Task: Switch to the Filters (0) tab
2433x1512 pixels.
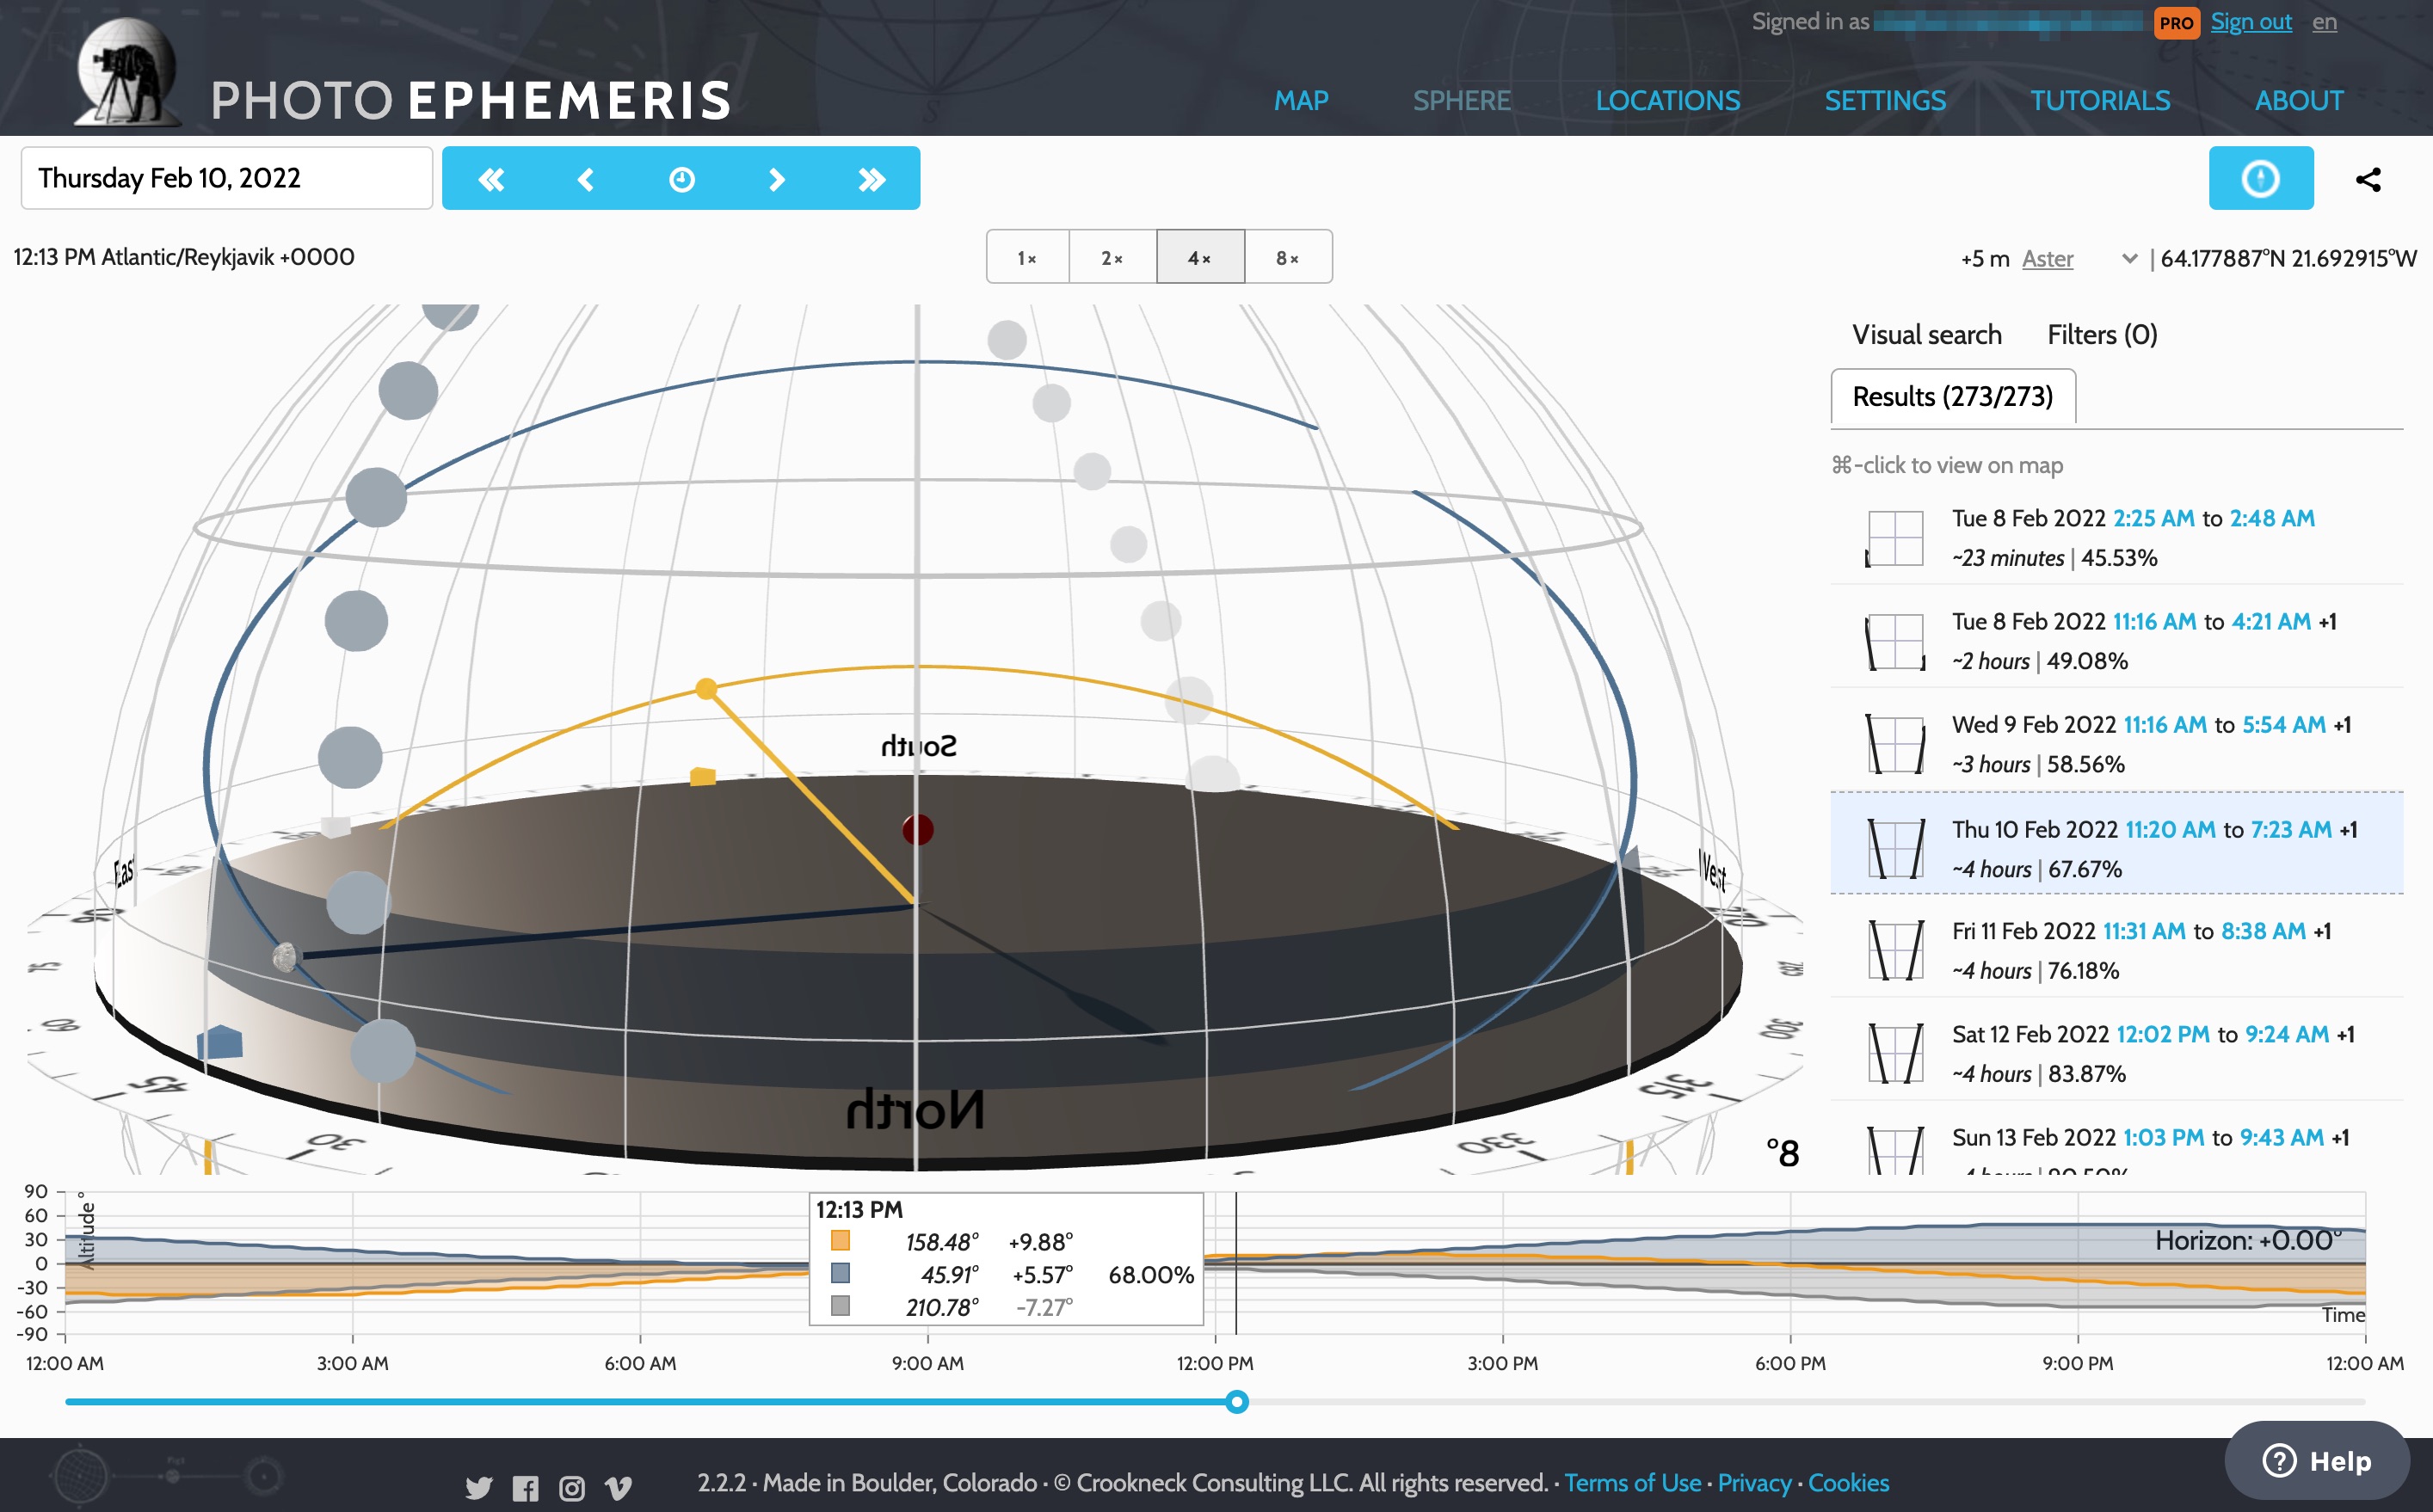Action: tap(2101, 335)
